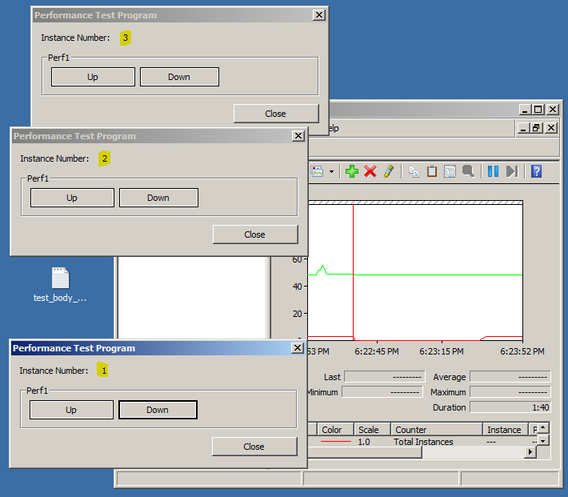Click the 60 value on graph axis

coord(297,259)
